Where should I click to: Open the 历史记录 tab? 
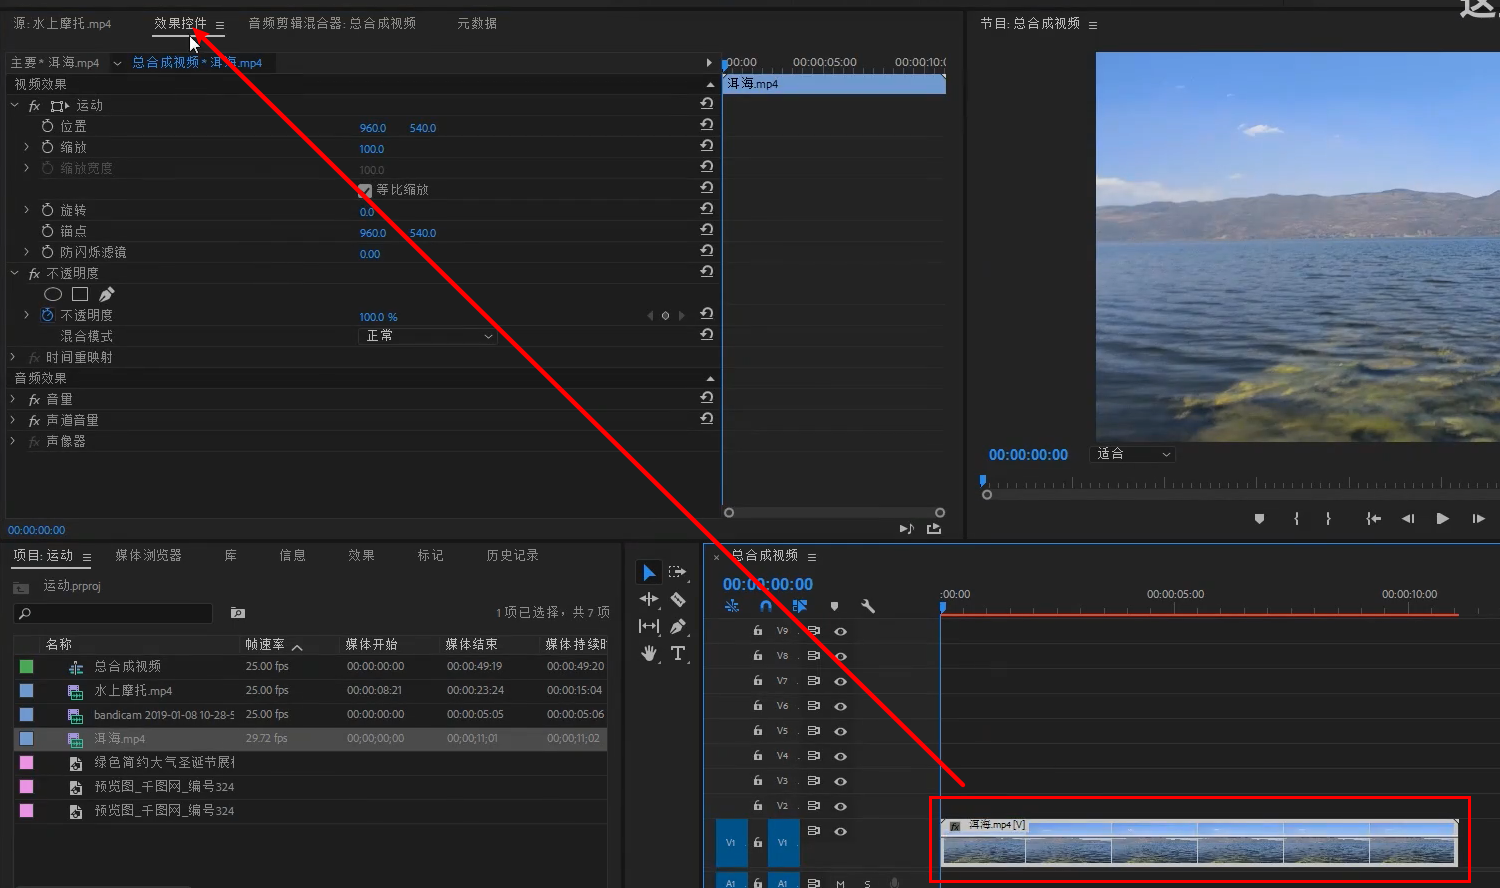tap(512, 555)
